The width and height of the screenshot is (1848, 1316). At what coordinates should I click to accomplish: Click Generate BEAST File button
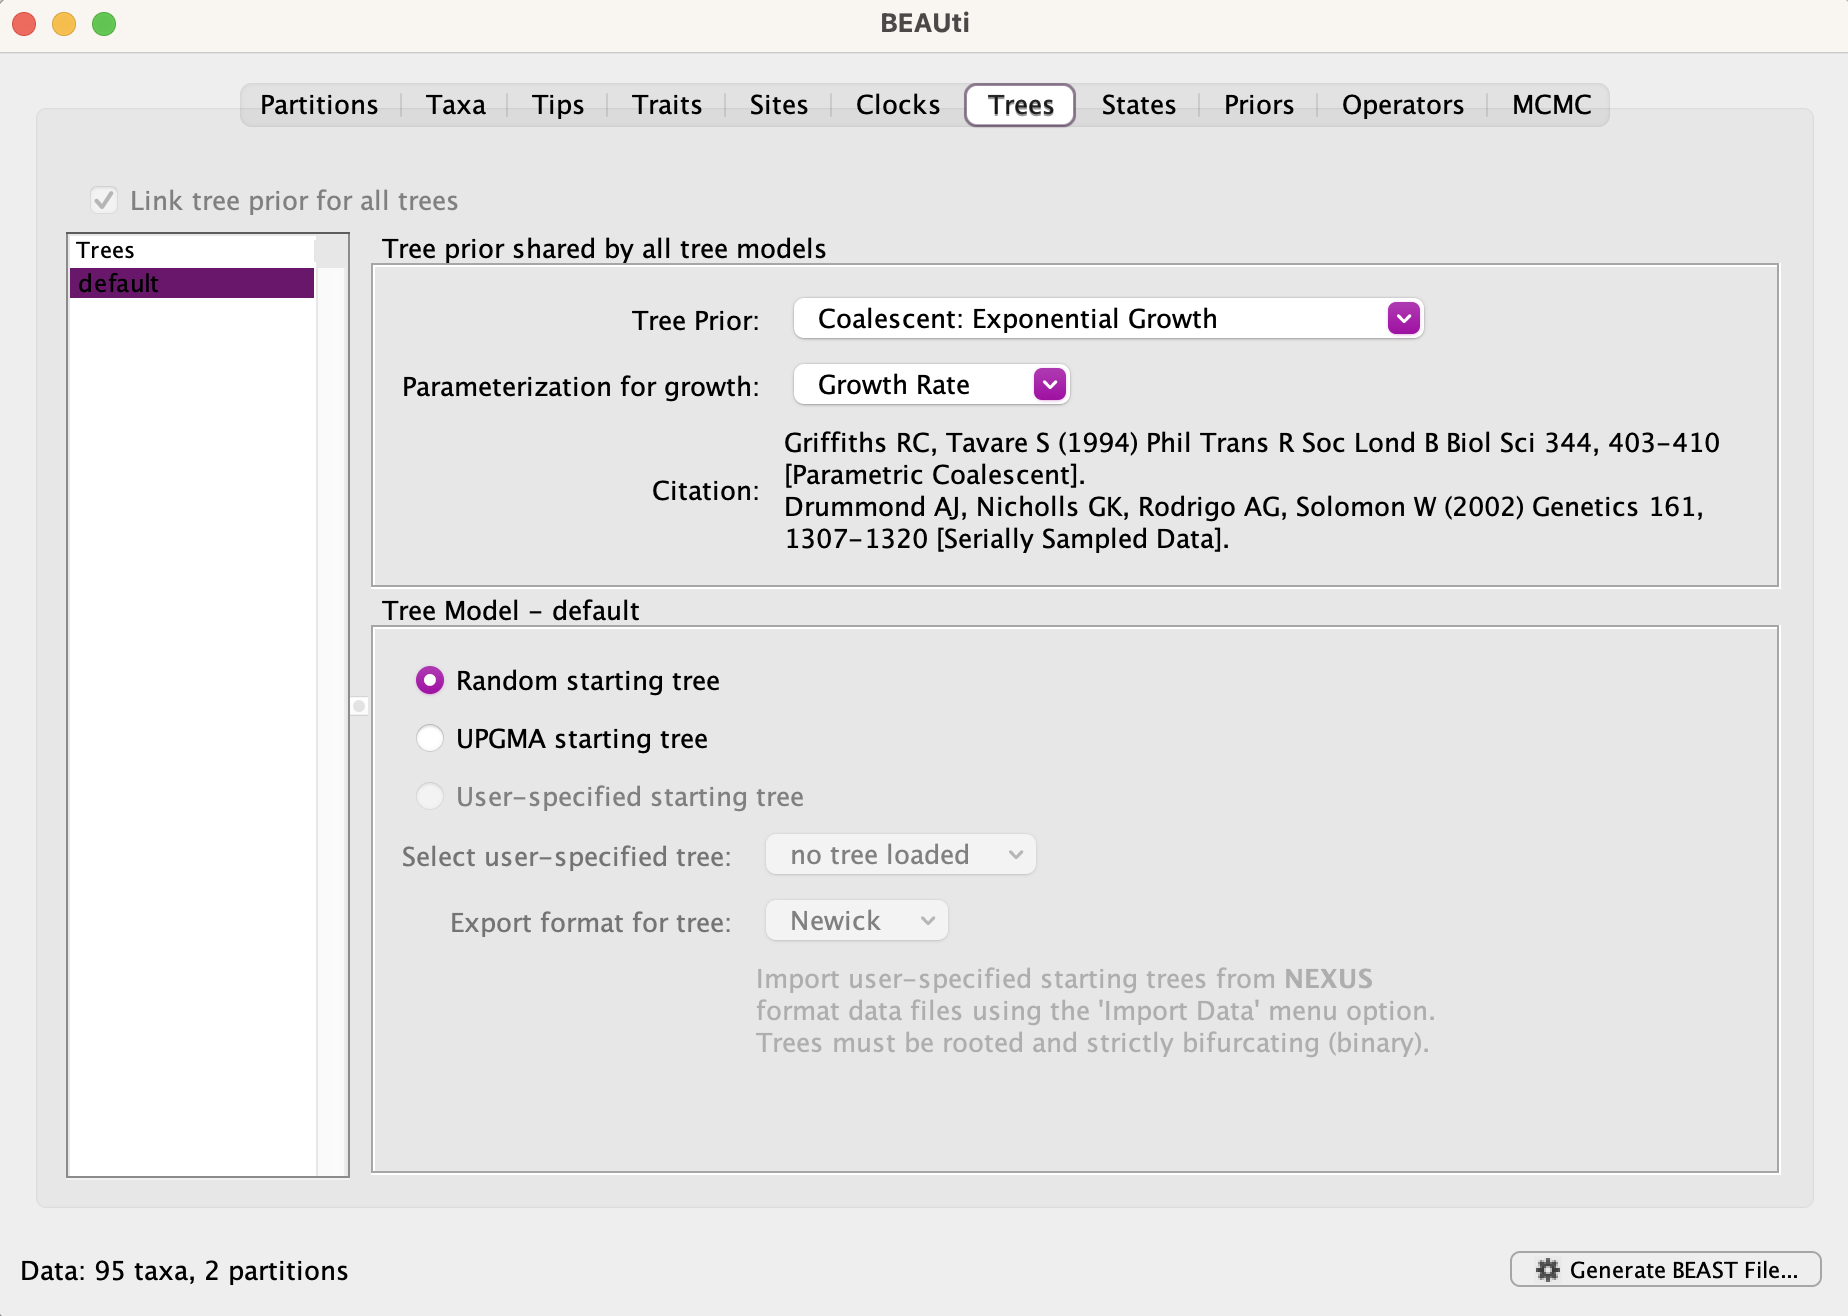tap(1665, 1270)
